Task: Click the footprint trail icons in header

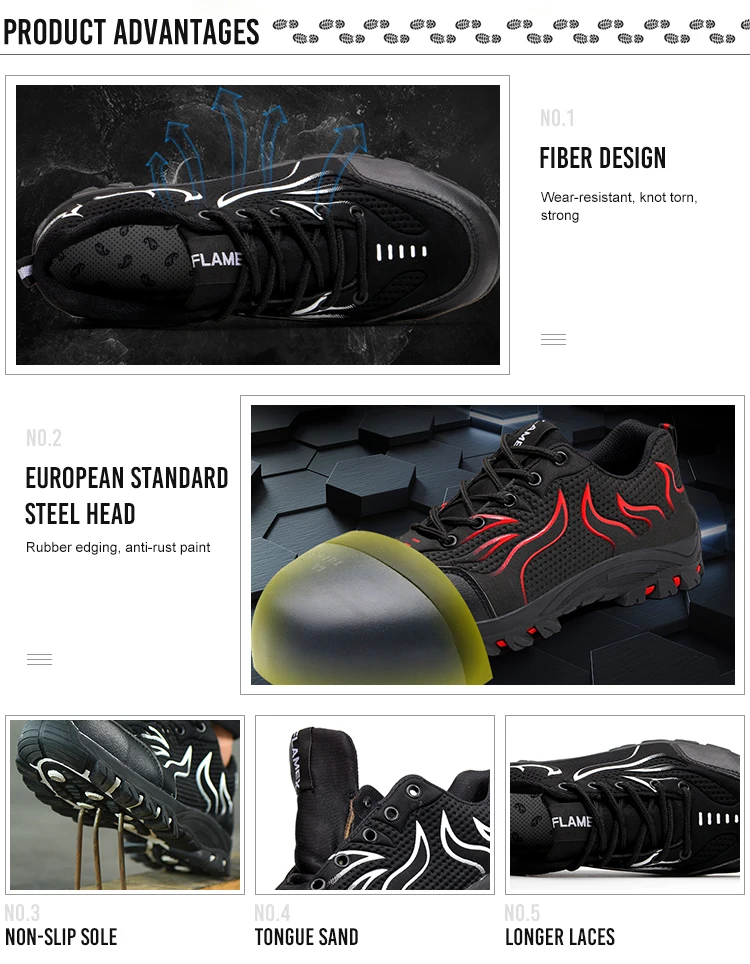Action: [510, 31]
